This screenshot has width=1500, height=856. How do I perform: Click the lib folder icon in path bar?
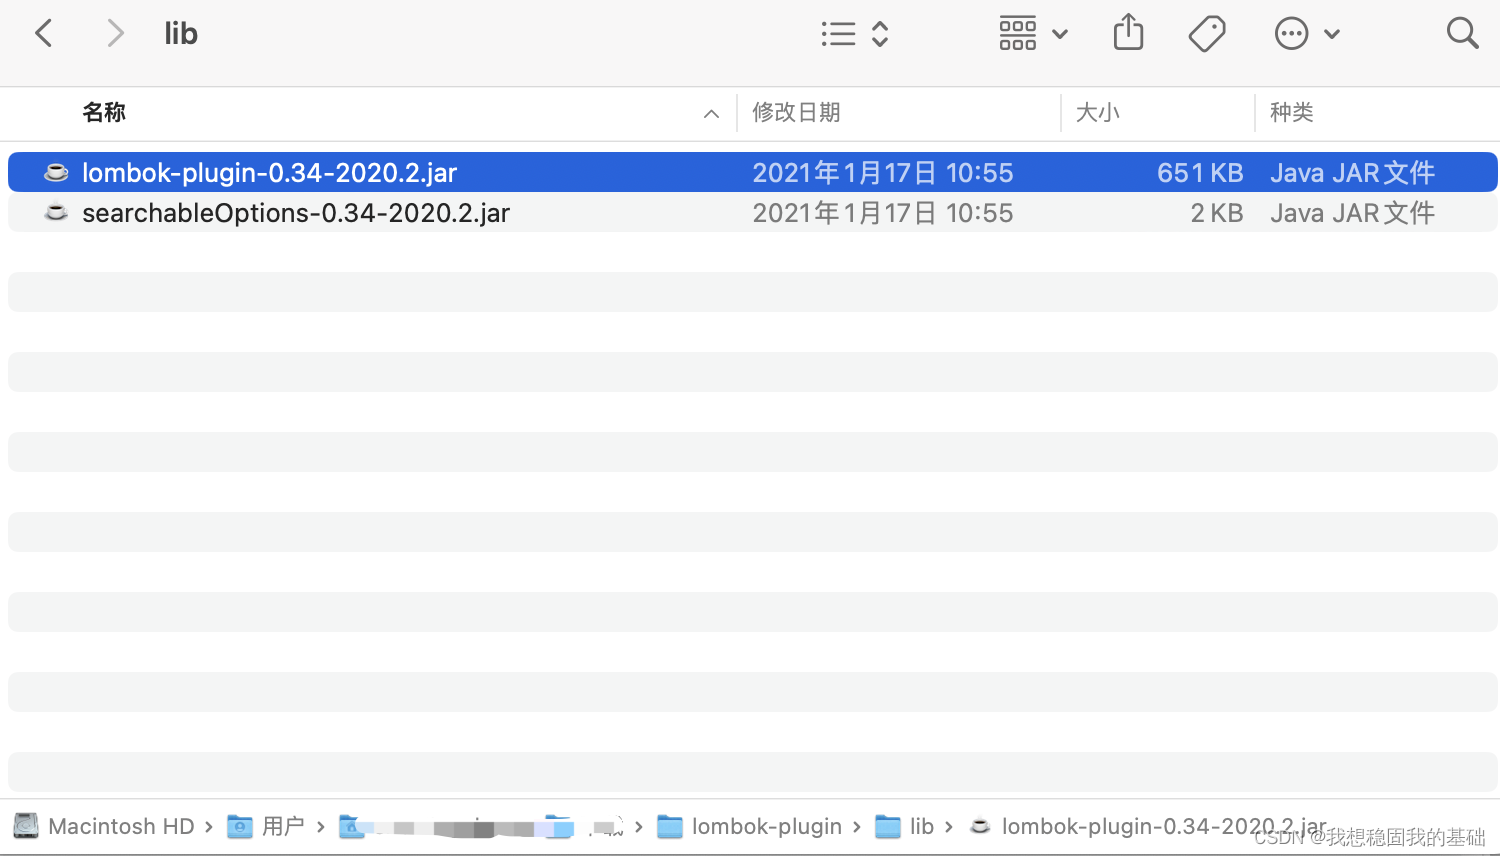pyautogui.click(x=888, y=827)
